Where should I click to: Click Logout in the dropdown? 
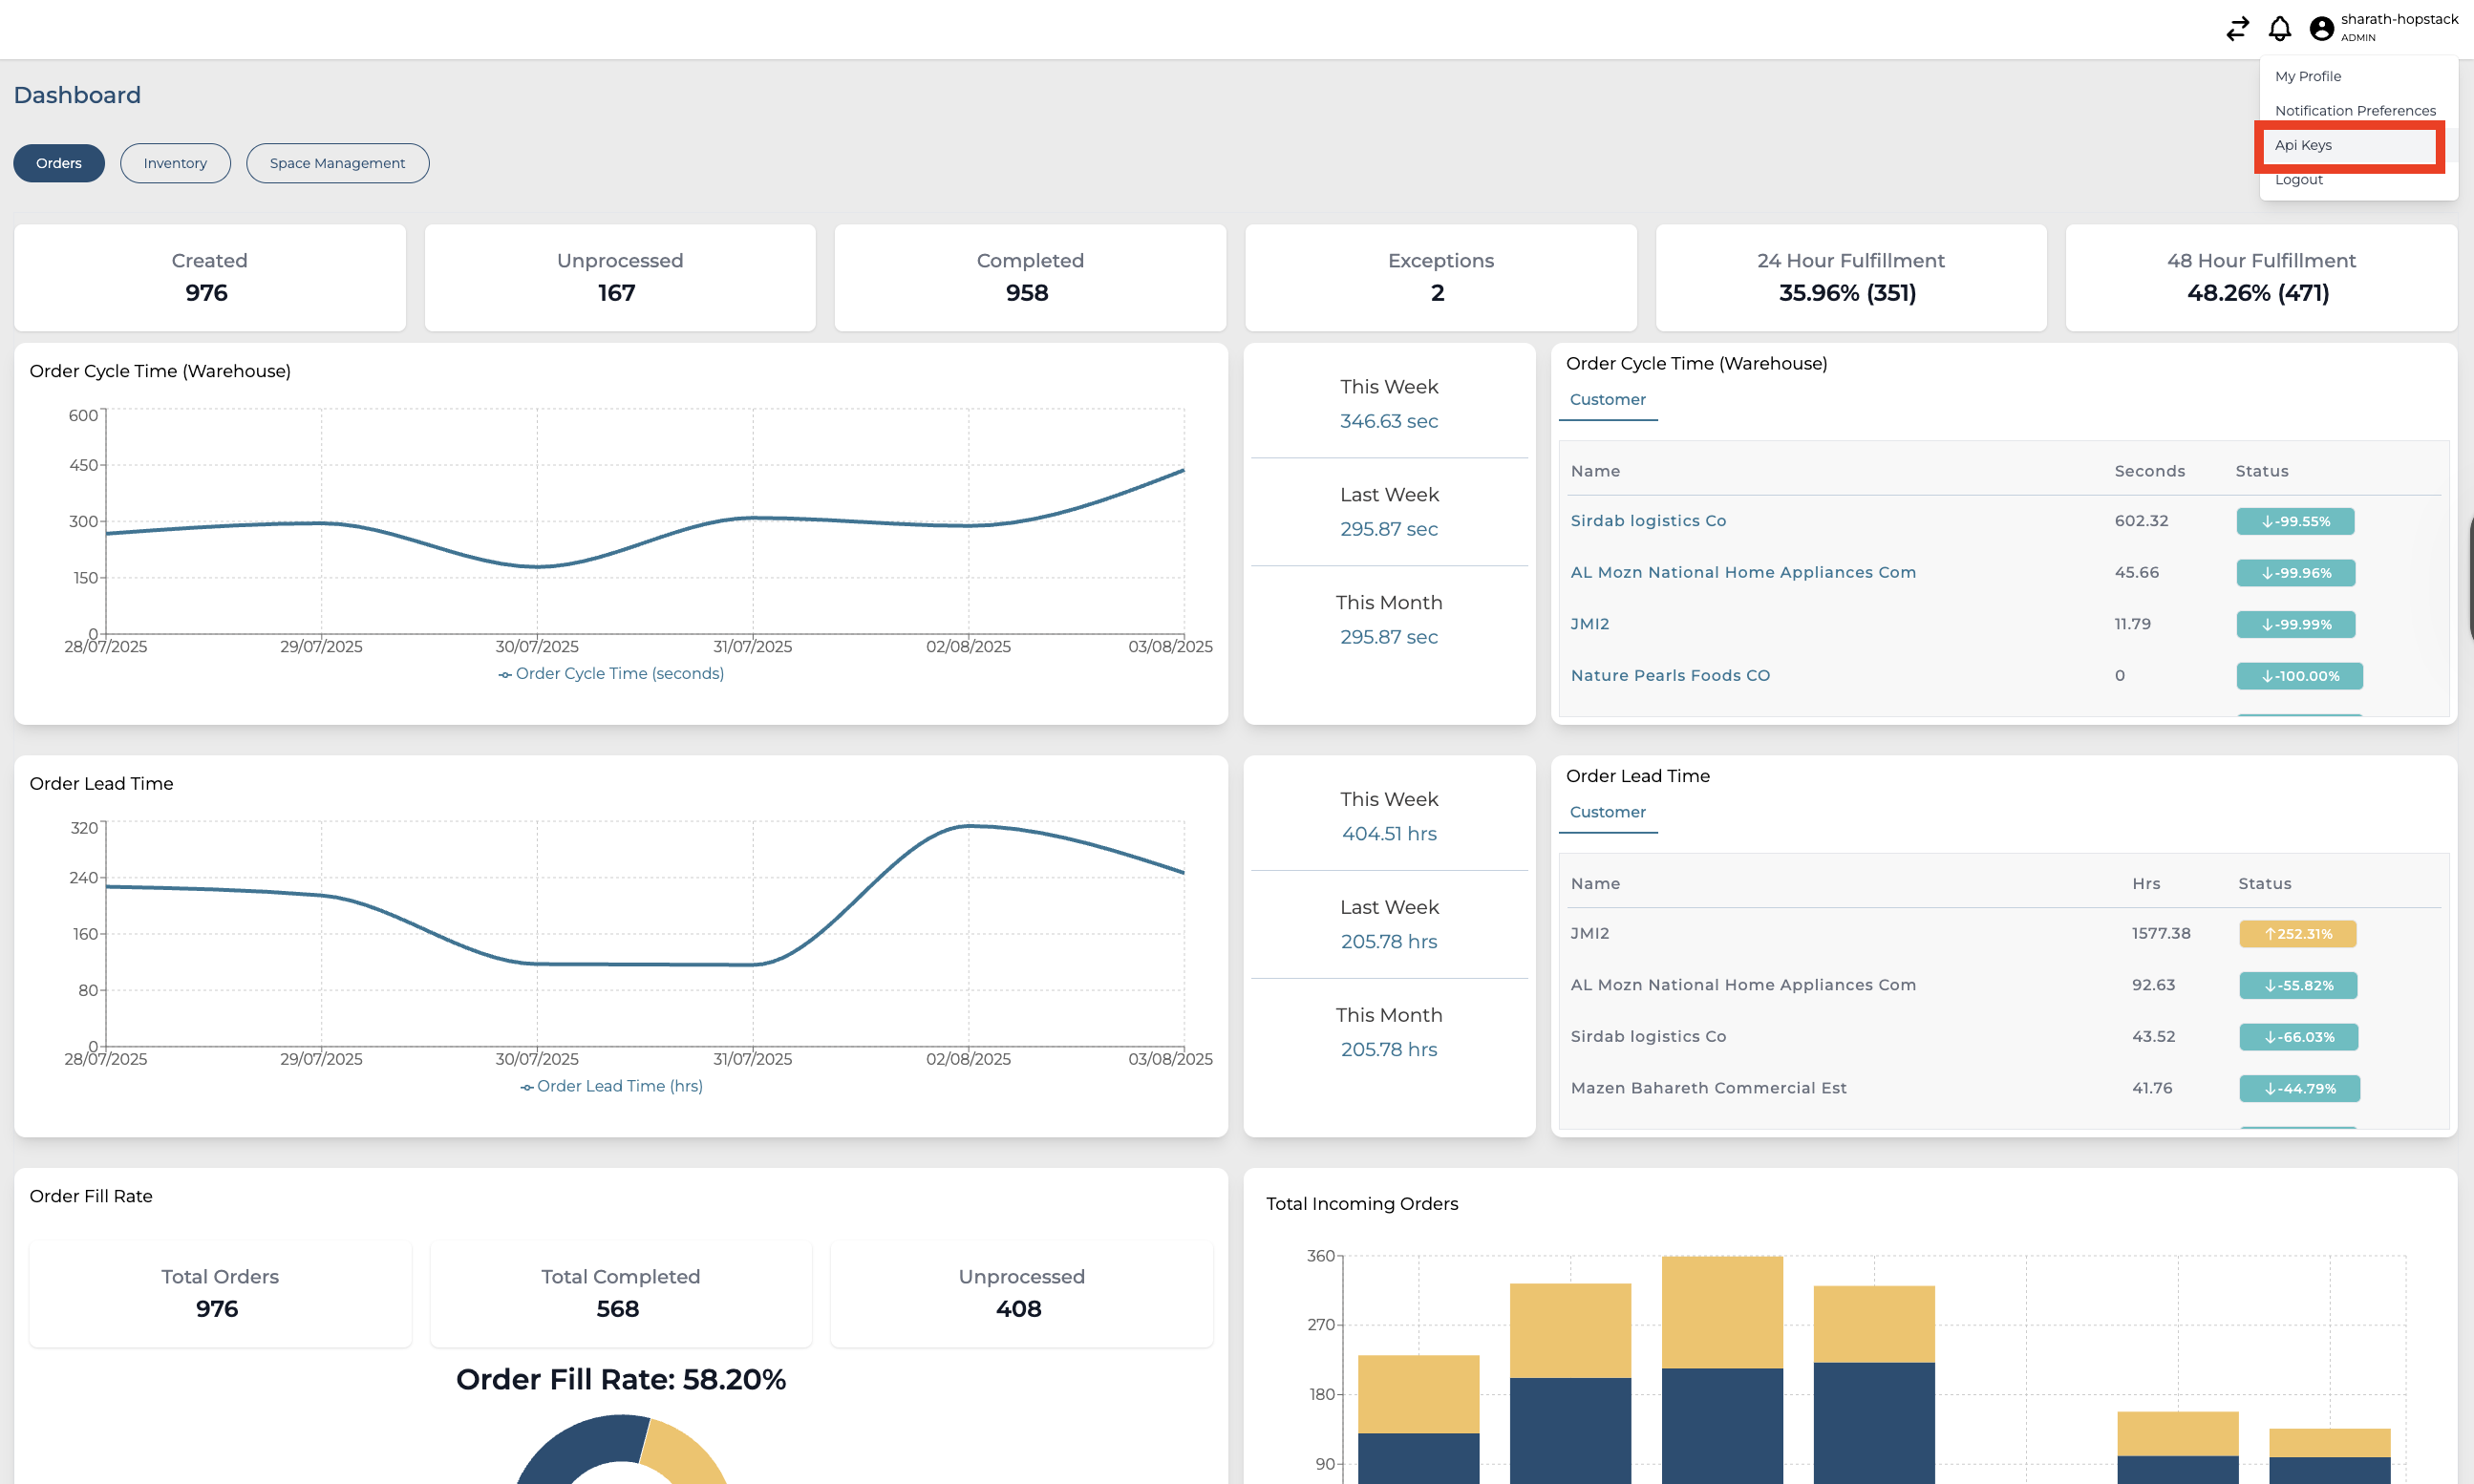click(2298, 180)
